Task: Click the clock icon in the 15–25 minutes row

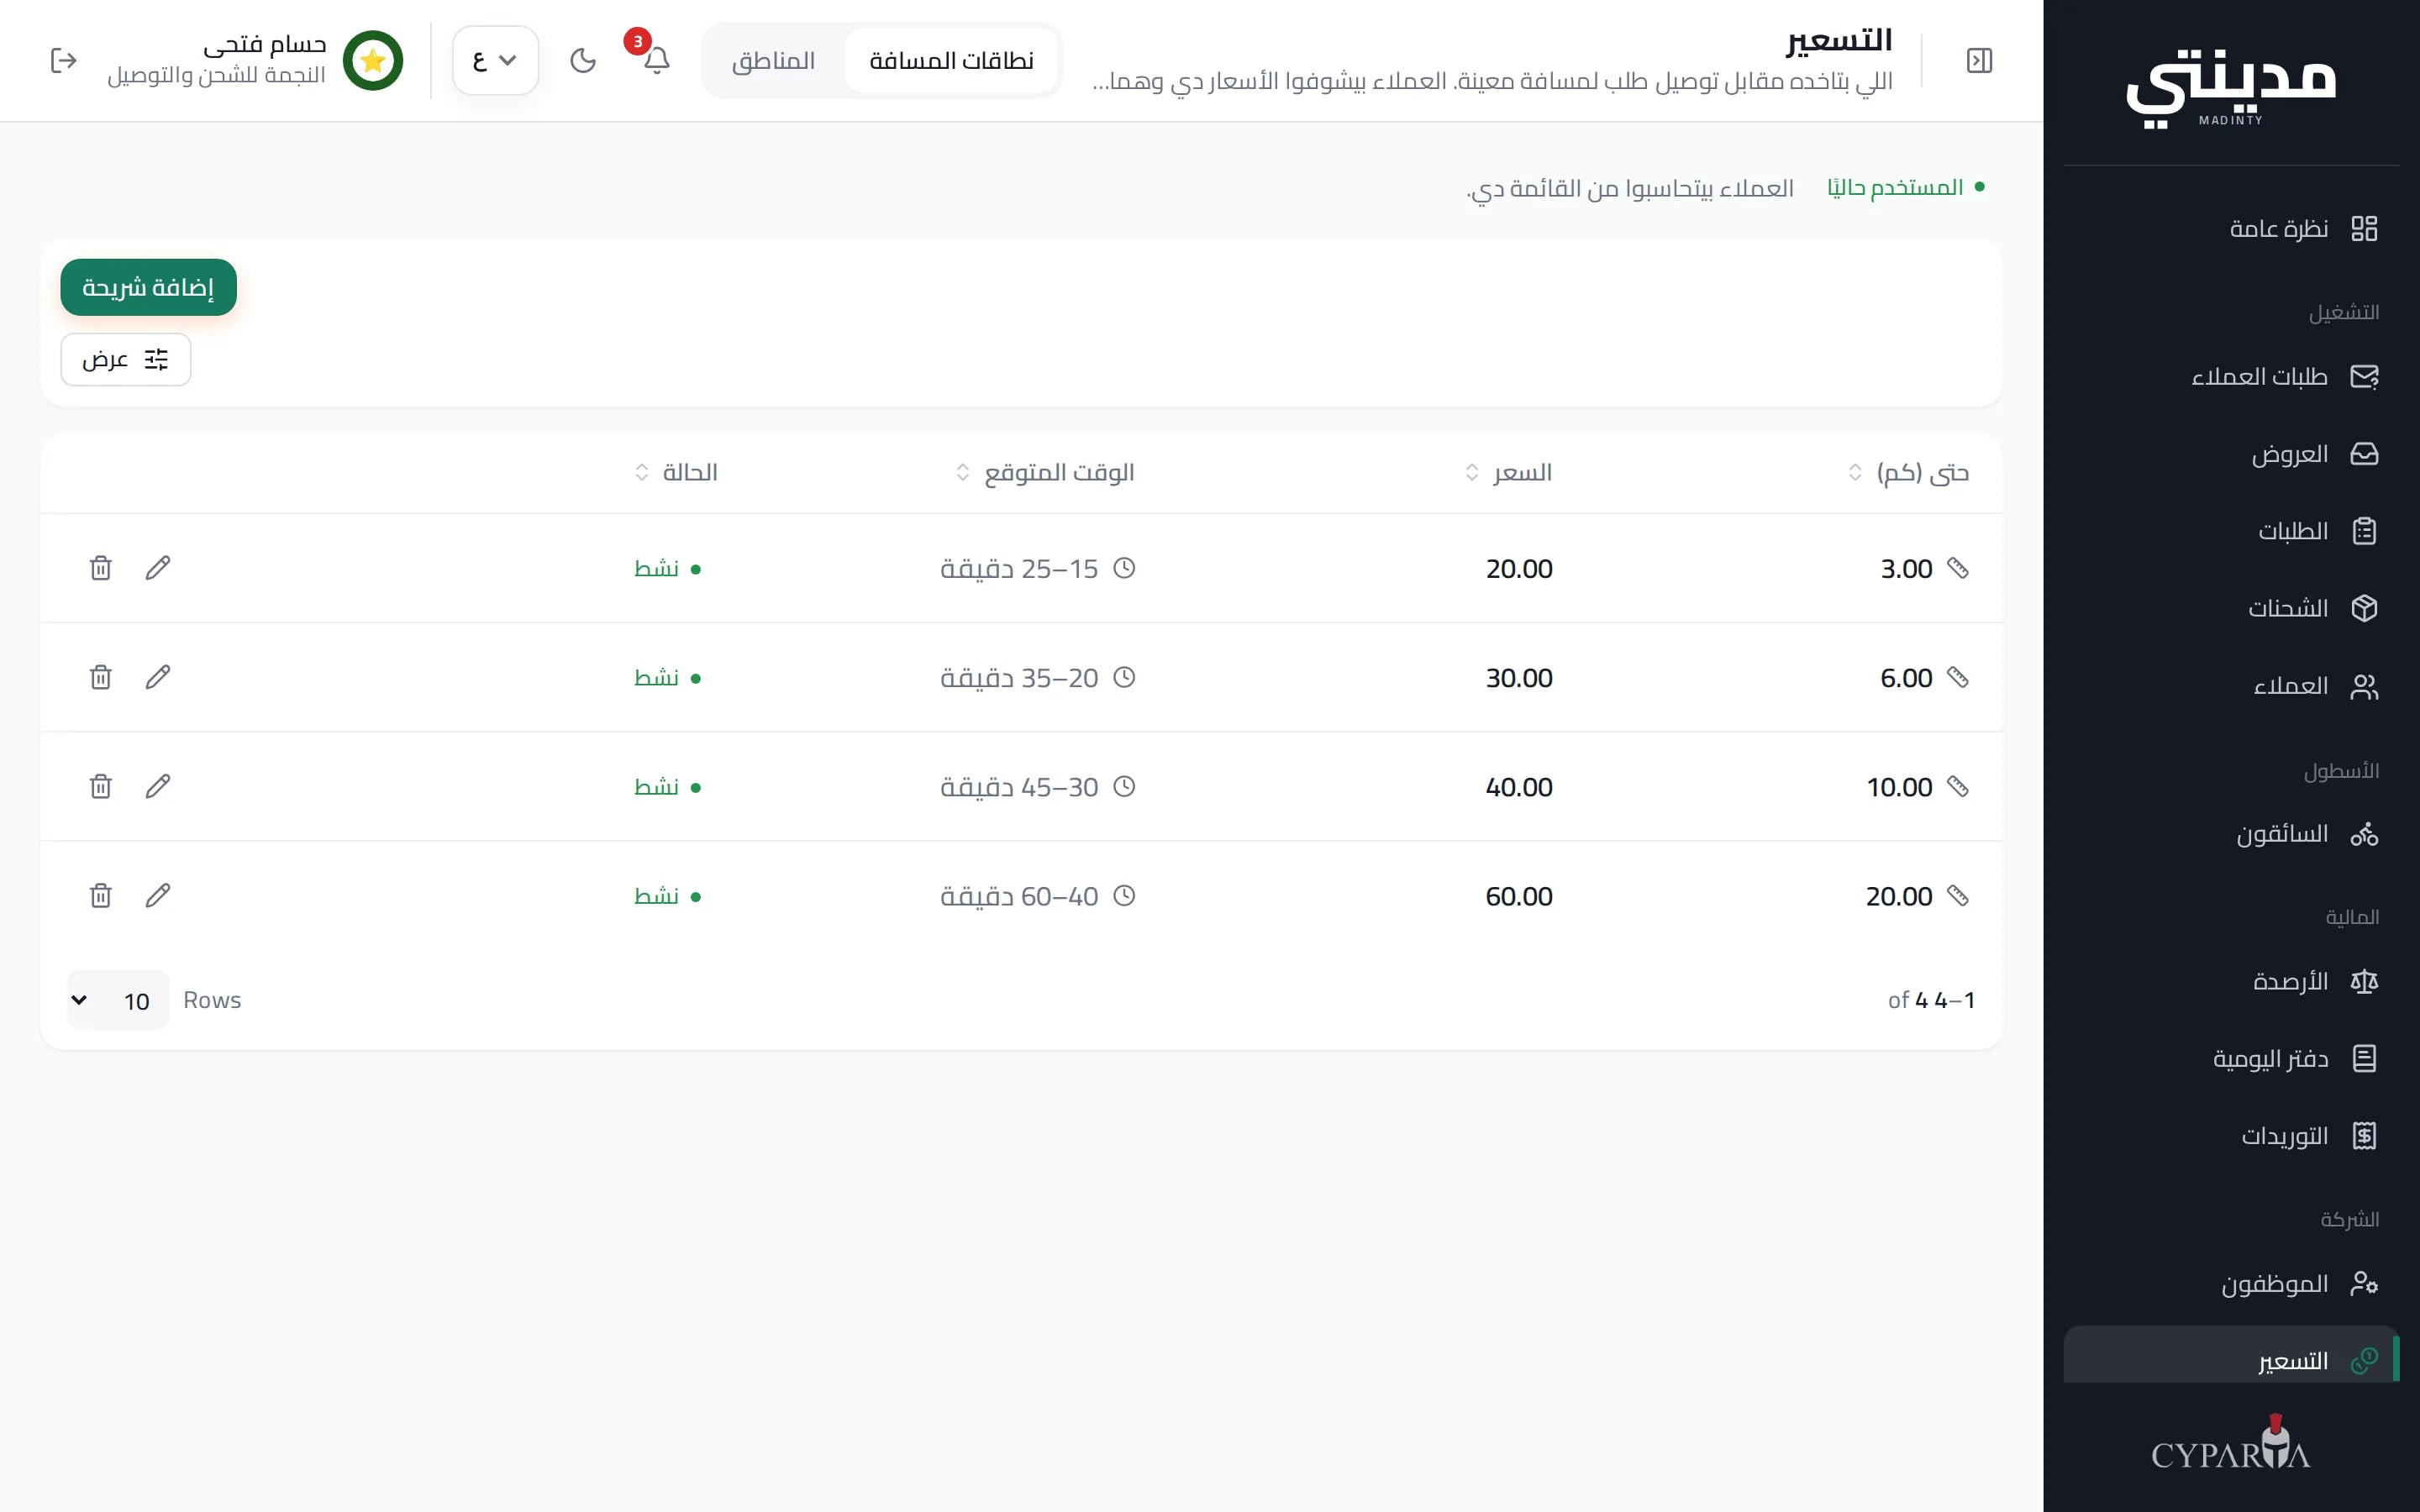Action: click(x=1124, y=568)
